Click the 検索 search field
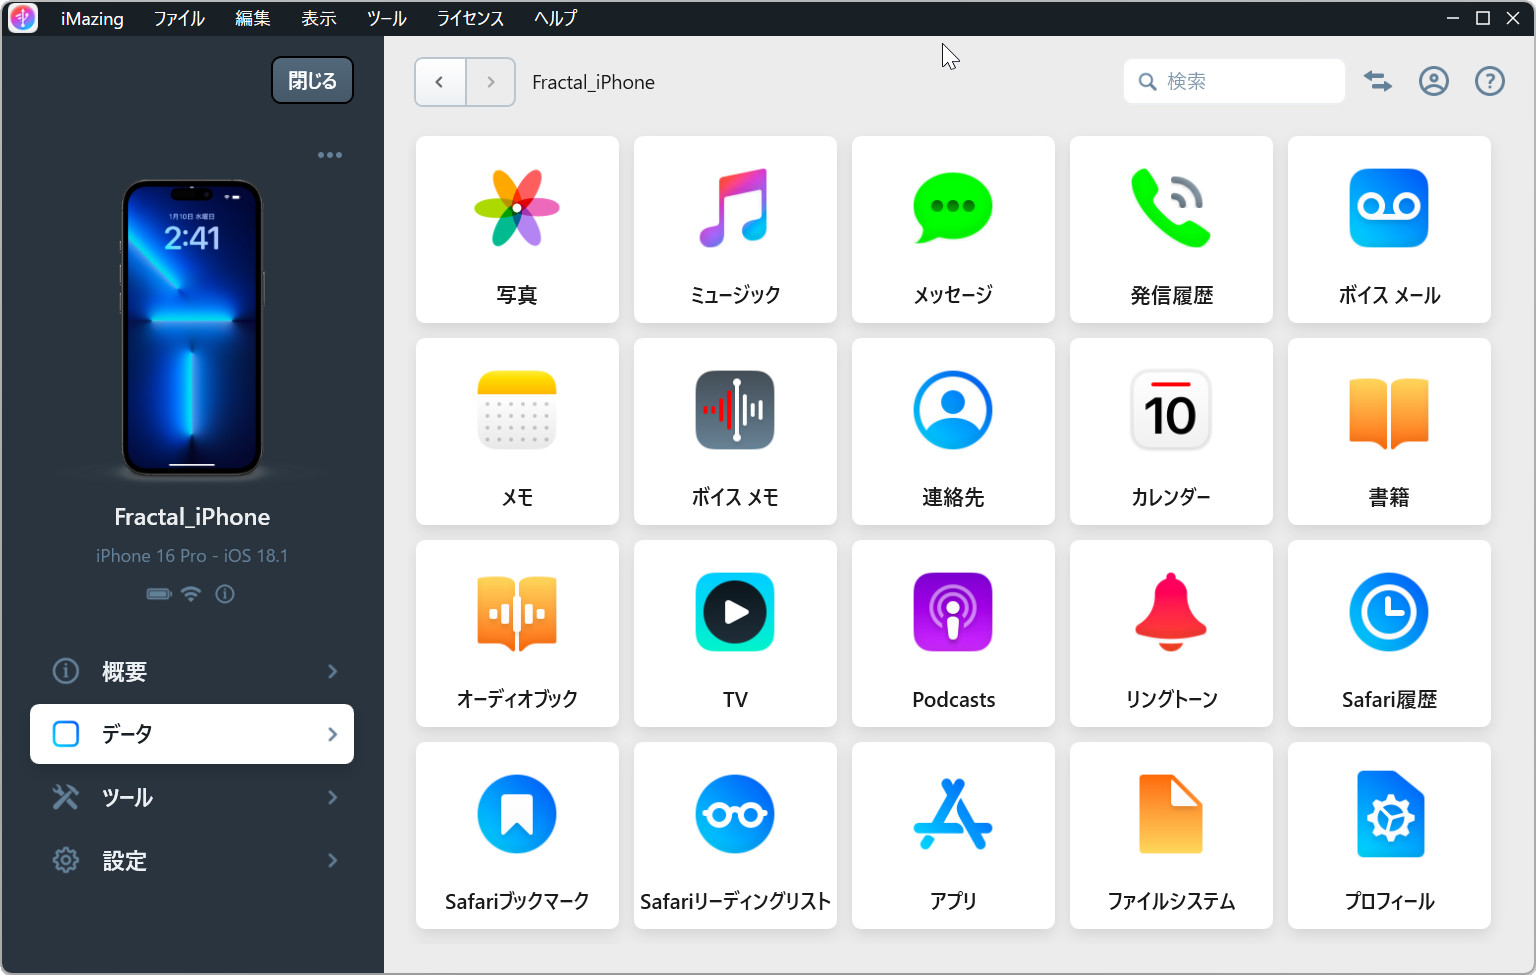The image size is (1536, 975). point(1234,81)
